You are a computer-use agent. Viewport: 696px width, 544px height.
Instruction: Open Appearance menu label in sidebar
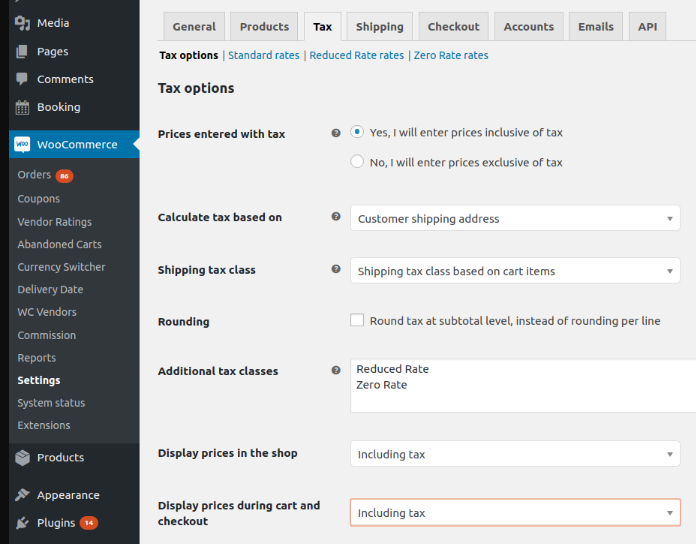[68, 495]
